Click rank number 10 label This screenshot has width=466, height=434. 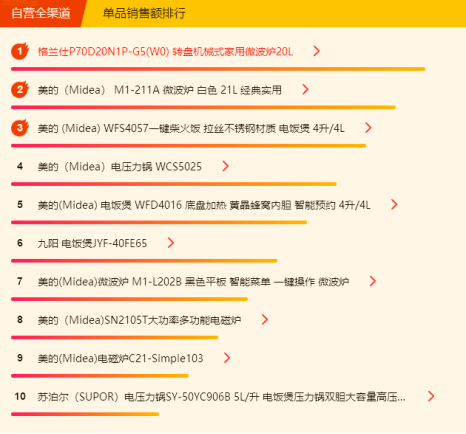click(20, 396)
